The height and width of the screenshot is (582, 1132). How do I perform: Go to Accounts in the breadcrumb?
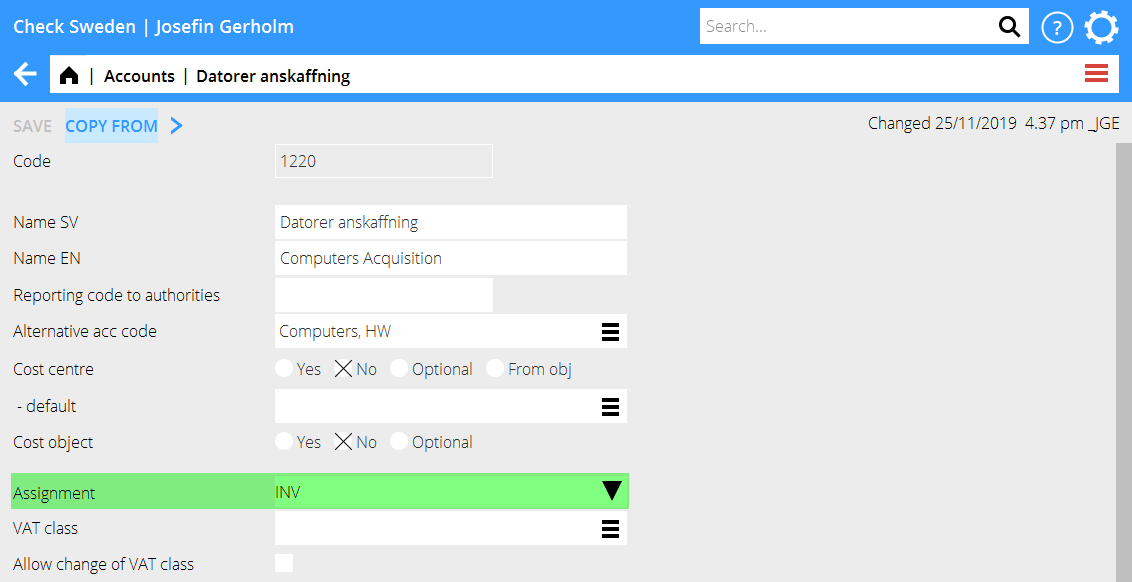tap(139, 76)
